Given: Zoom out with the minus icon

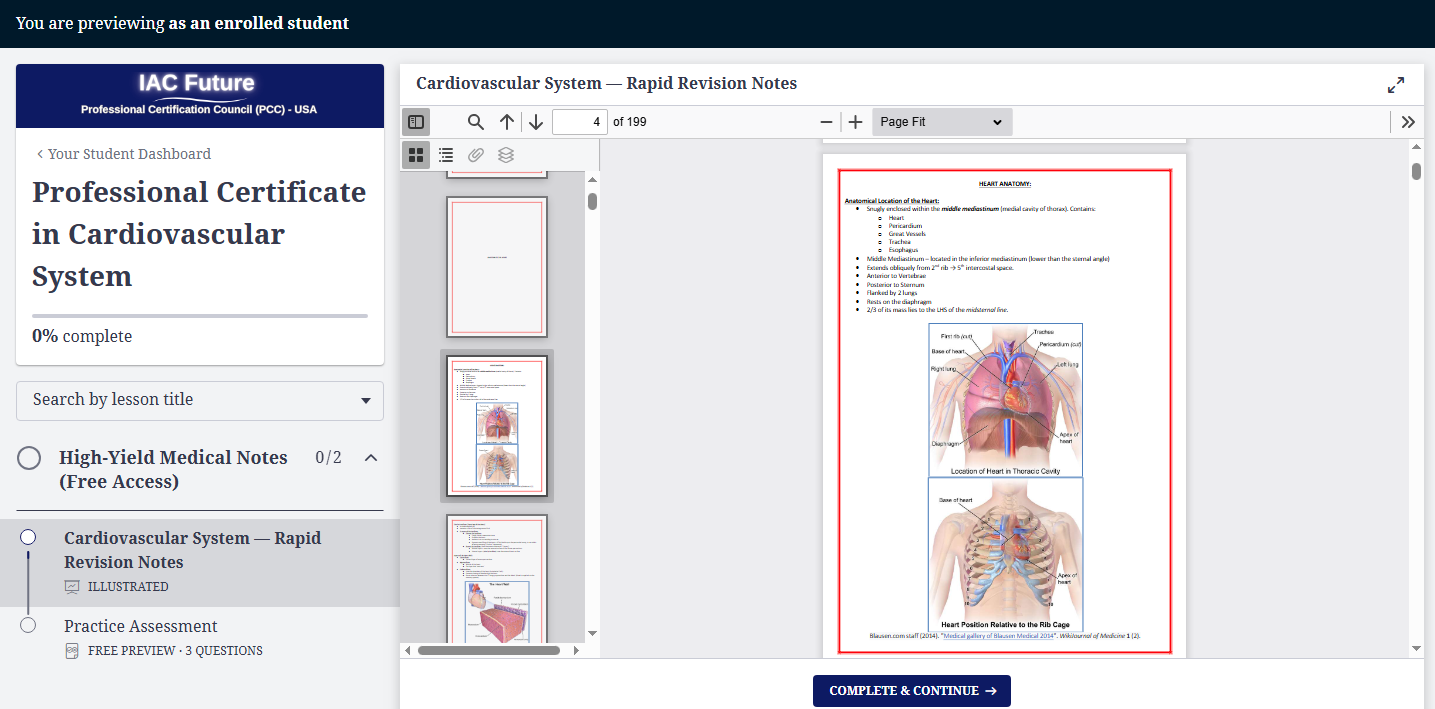Looking at the screenshot, I should tap(826, 122).
